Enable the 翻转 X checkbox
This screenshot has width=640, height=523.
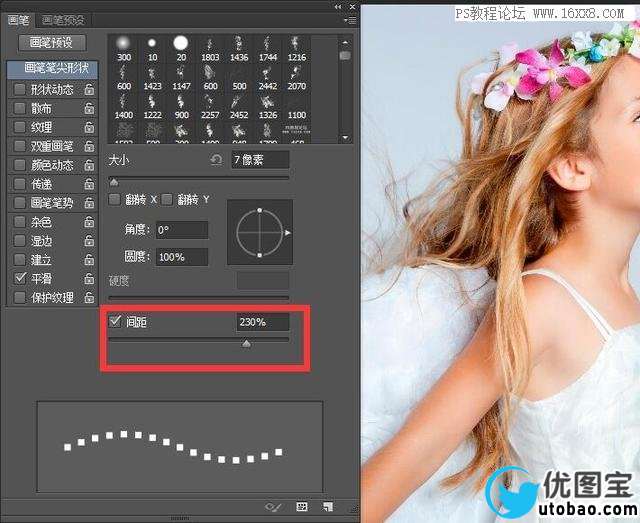(114, 199)
